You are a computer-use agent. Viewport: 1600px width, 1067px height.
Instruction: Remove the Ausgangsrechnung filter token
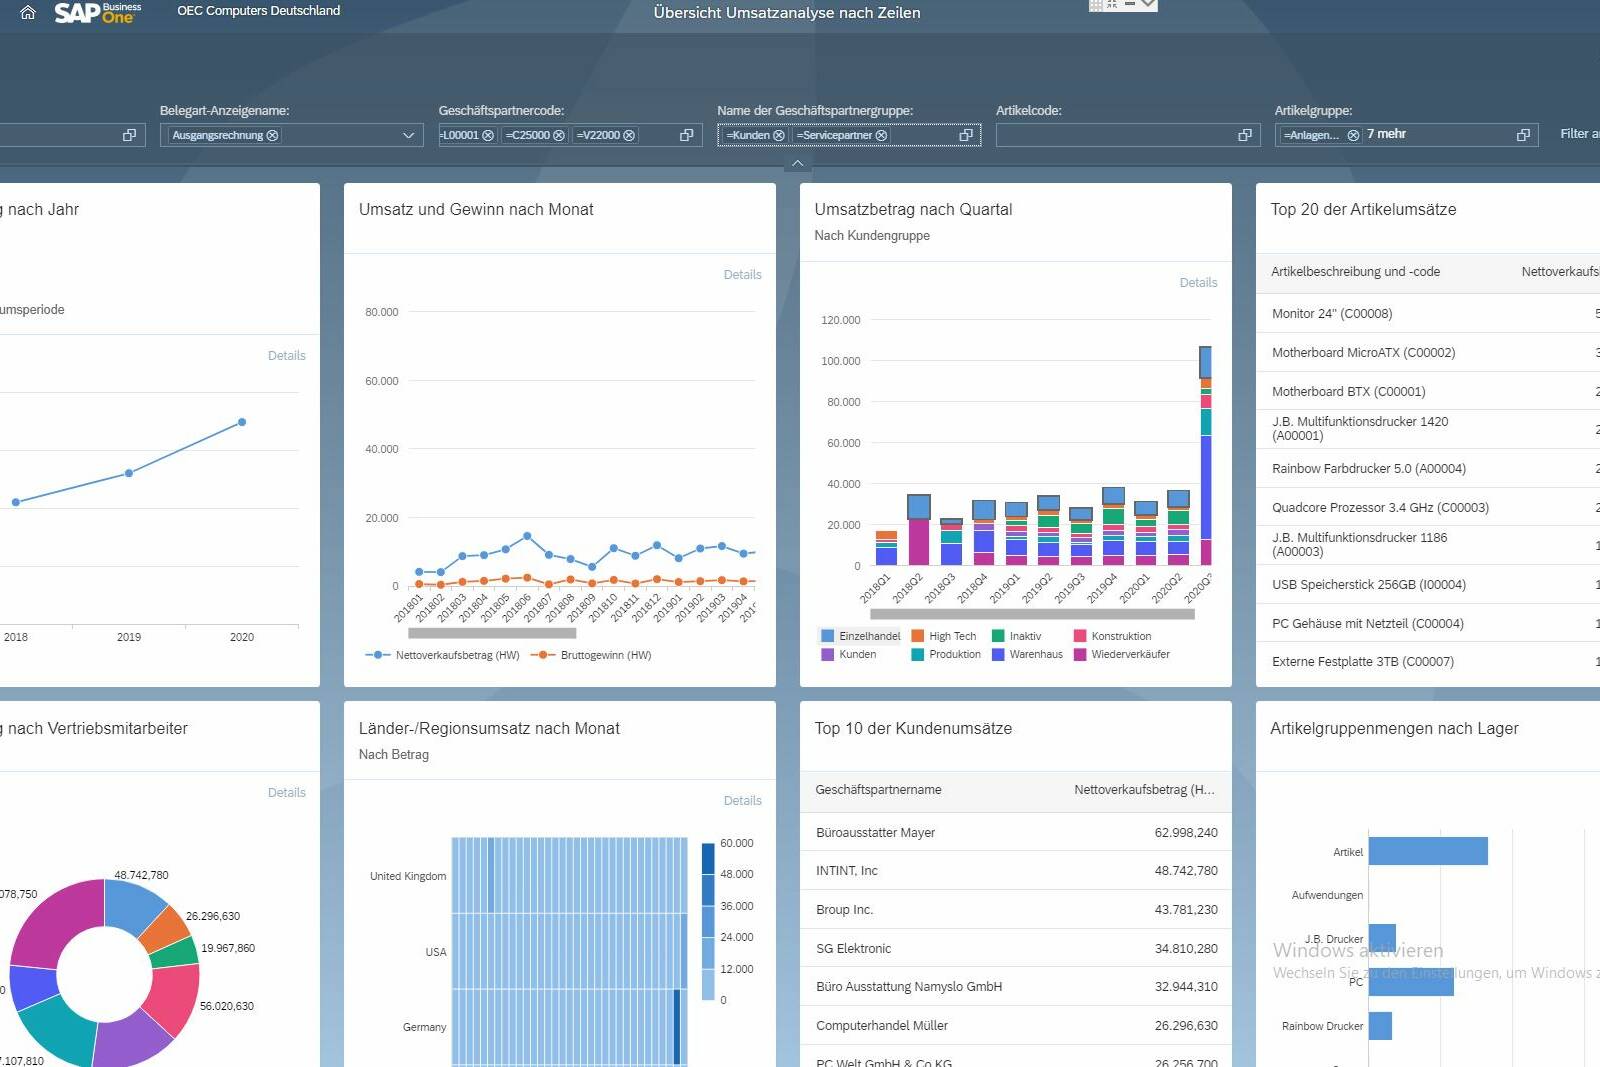[272, 135]
